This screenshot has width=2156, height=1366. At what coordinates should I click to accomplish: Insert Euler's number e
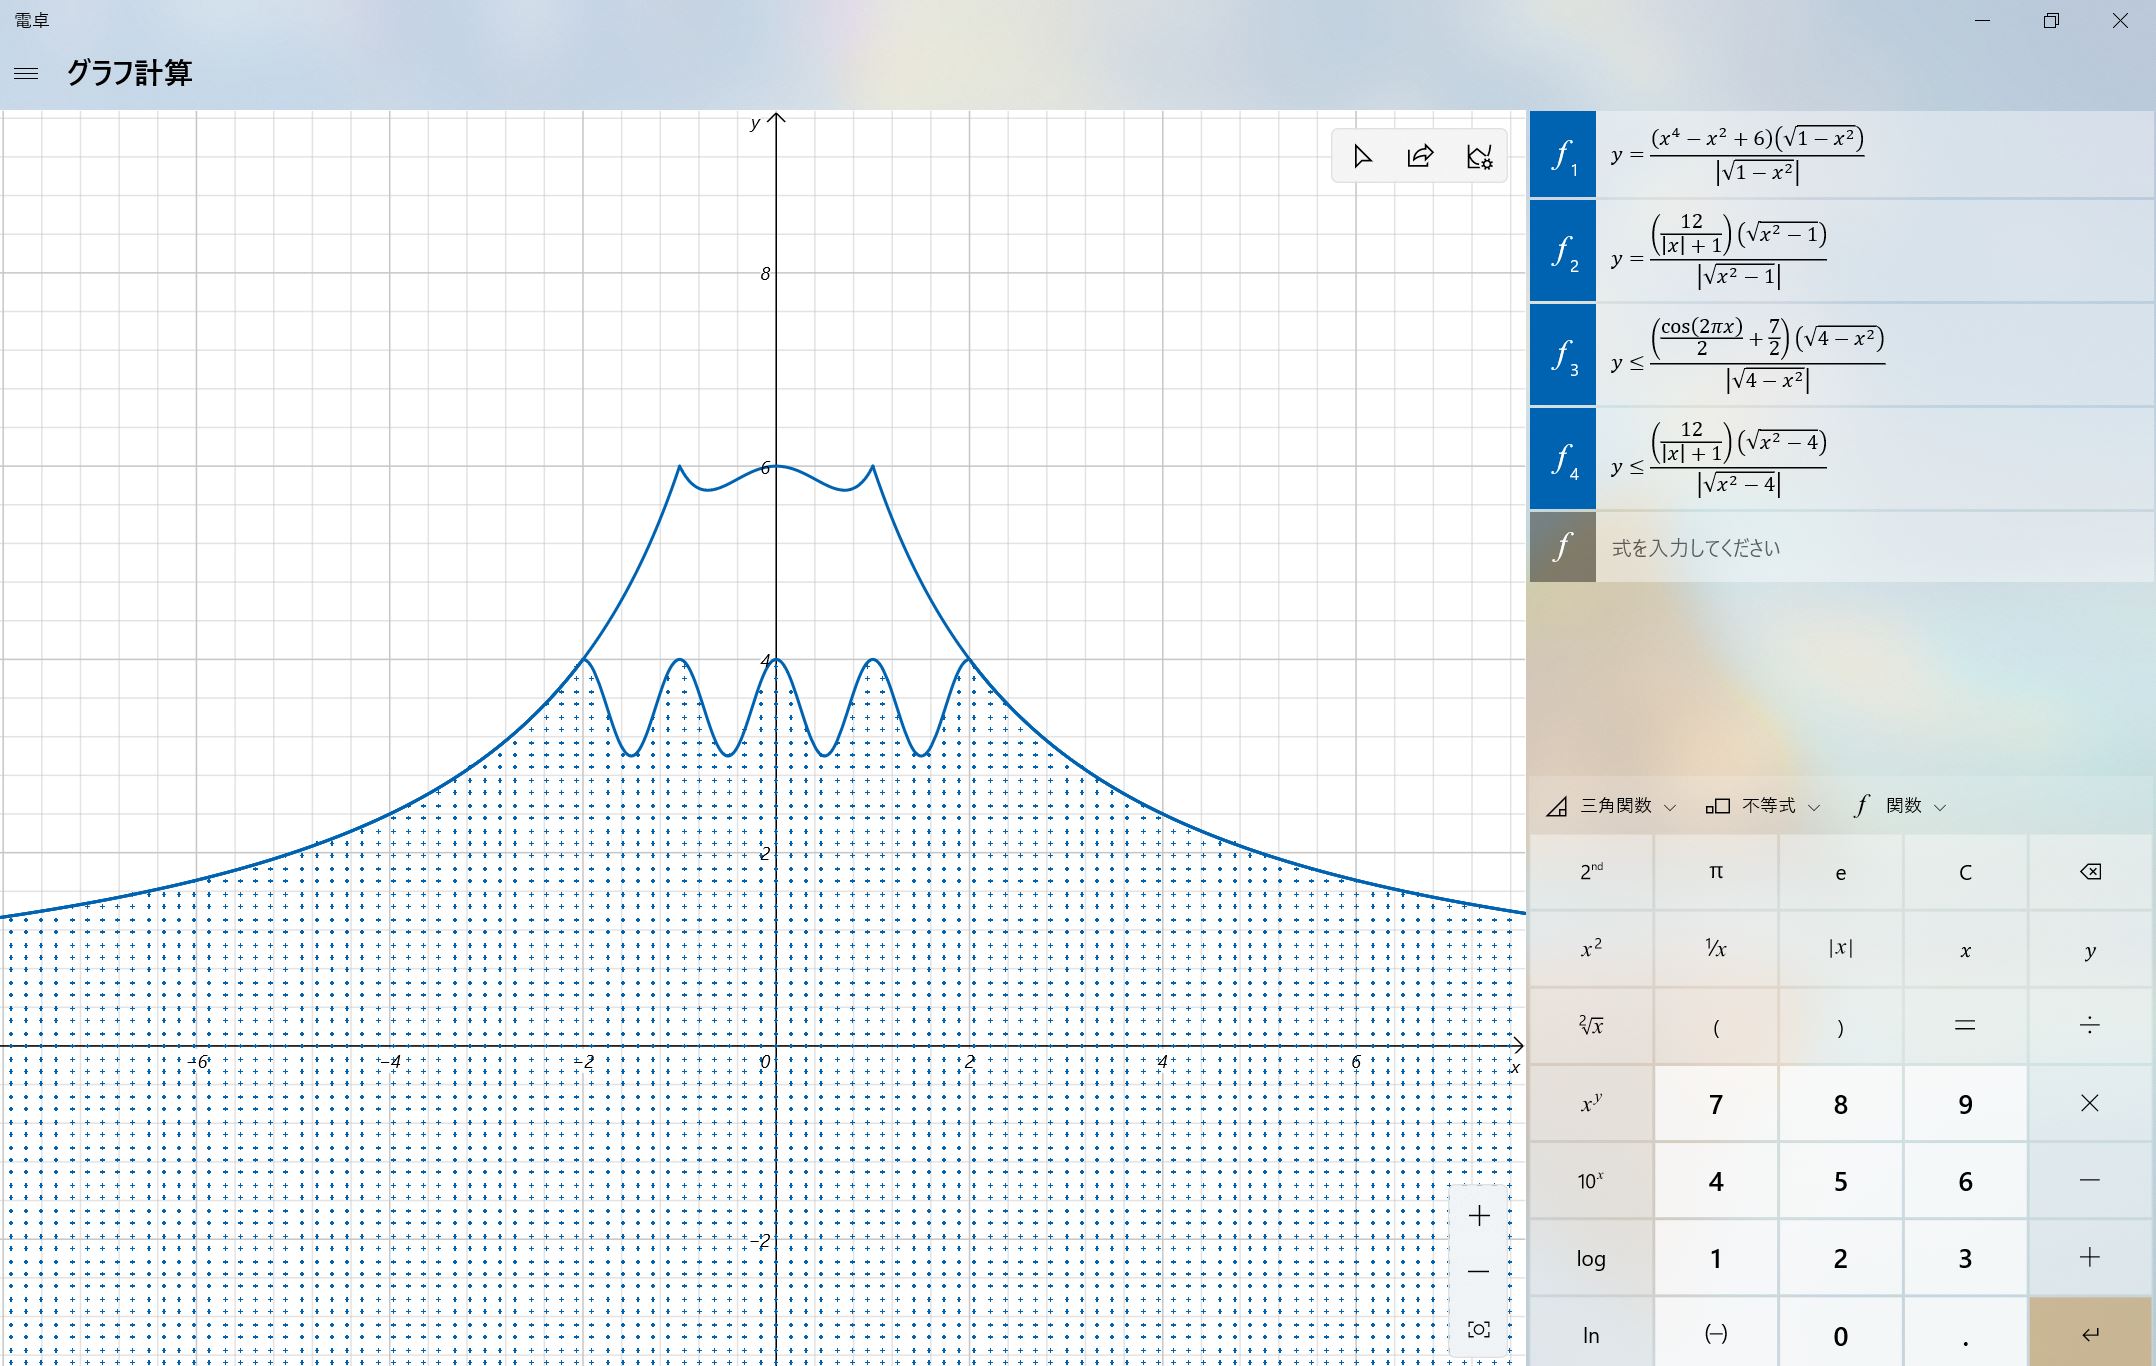point(1840,872)
